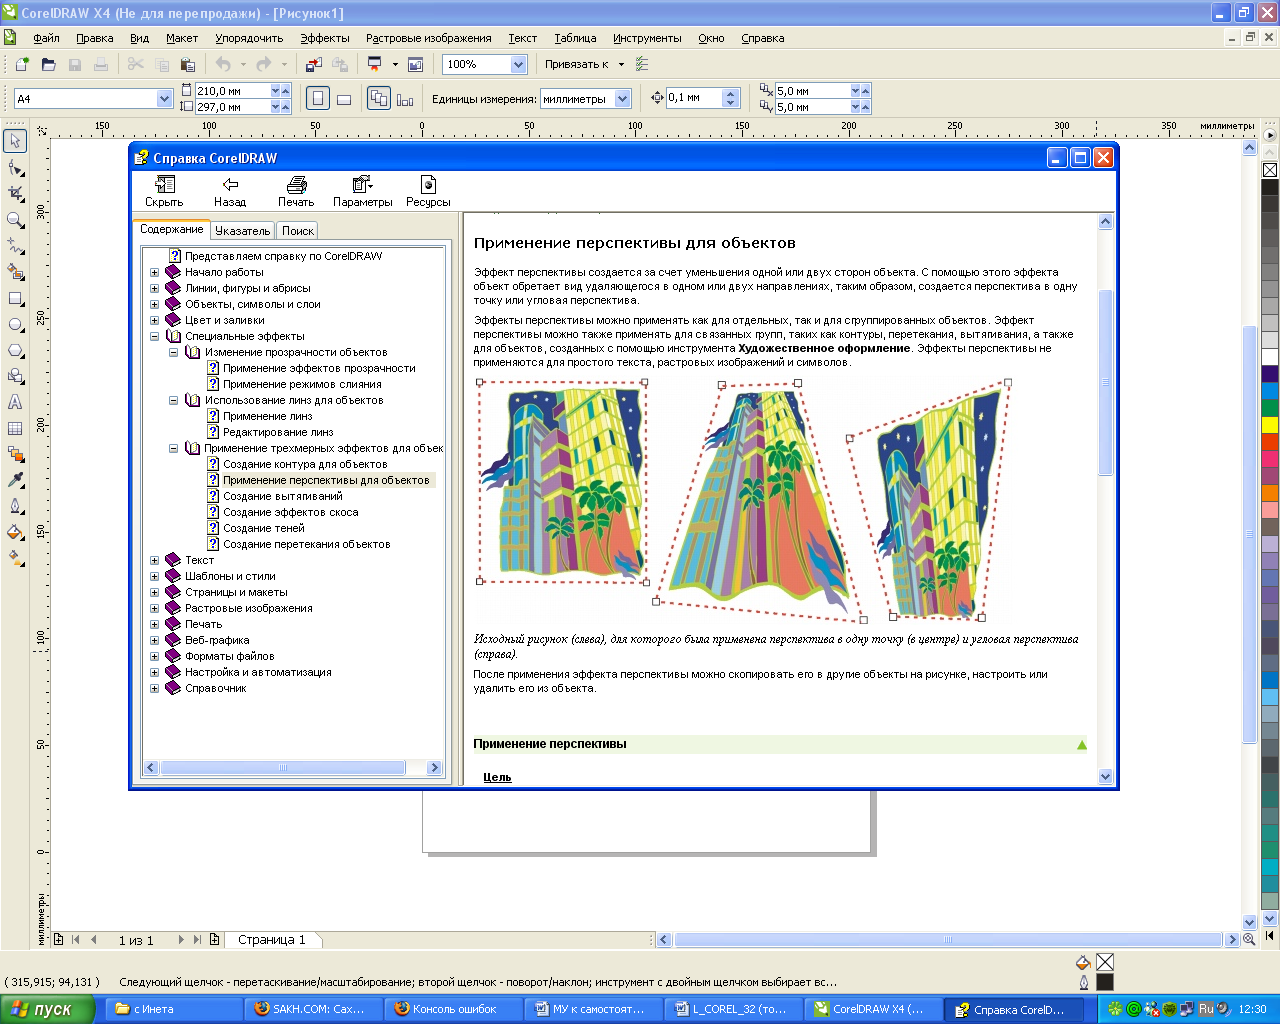Select the Shape tool
The image size is (1280, 1024).
pos(15,167)
